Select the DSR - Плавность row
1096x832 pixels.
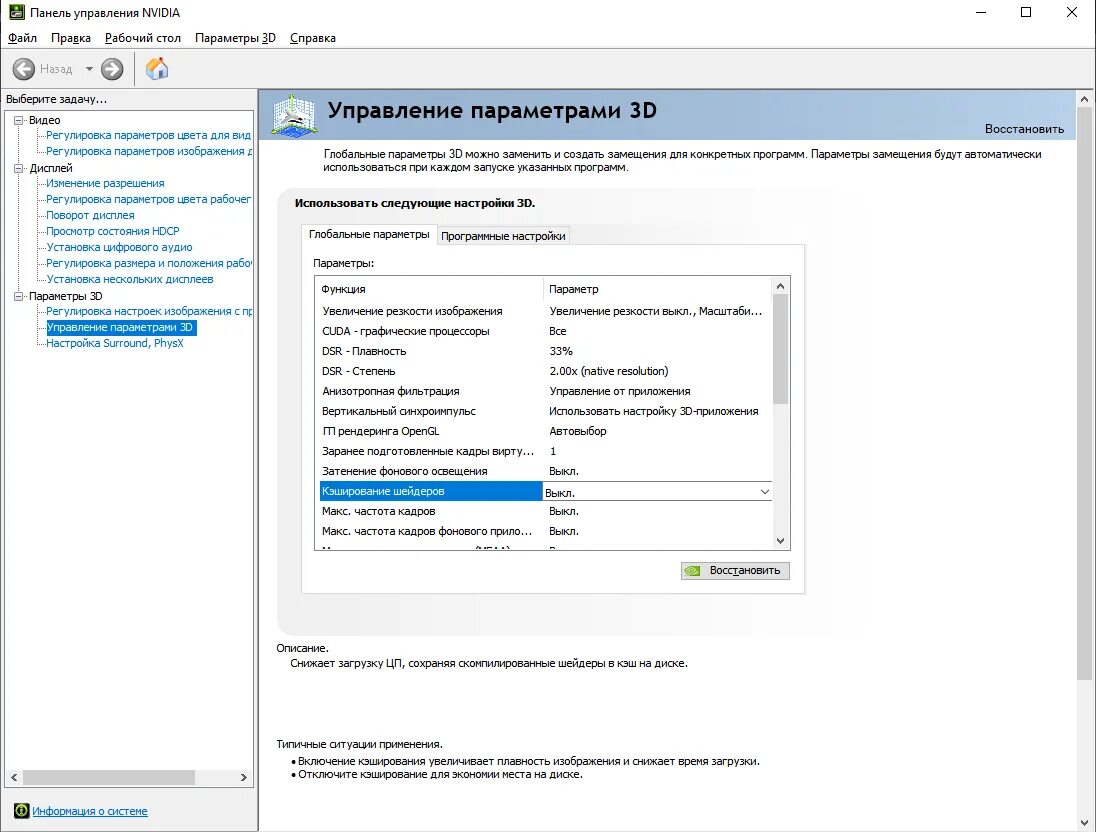(545, 351)
